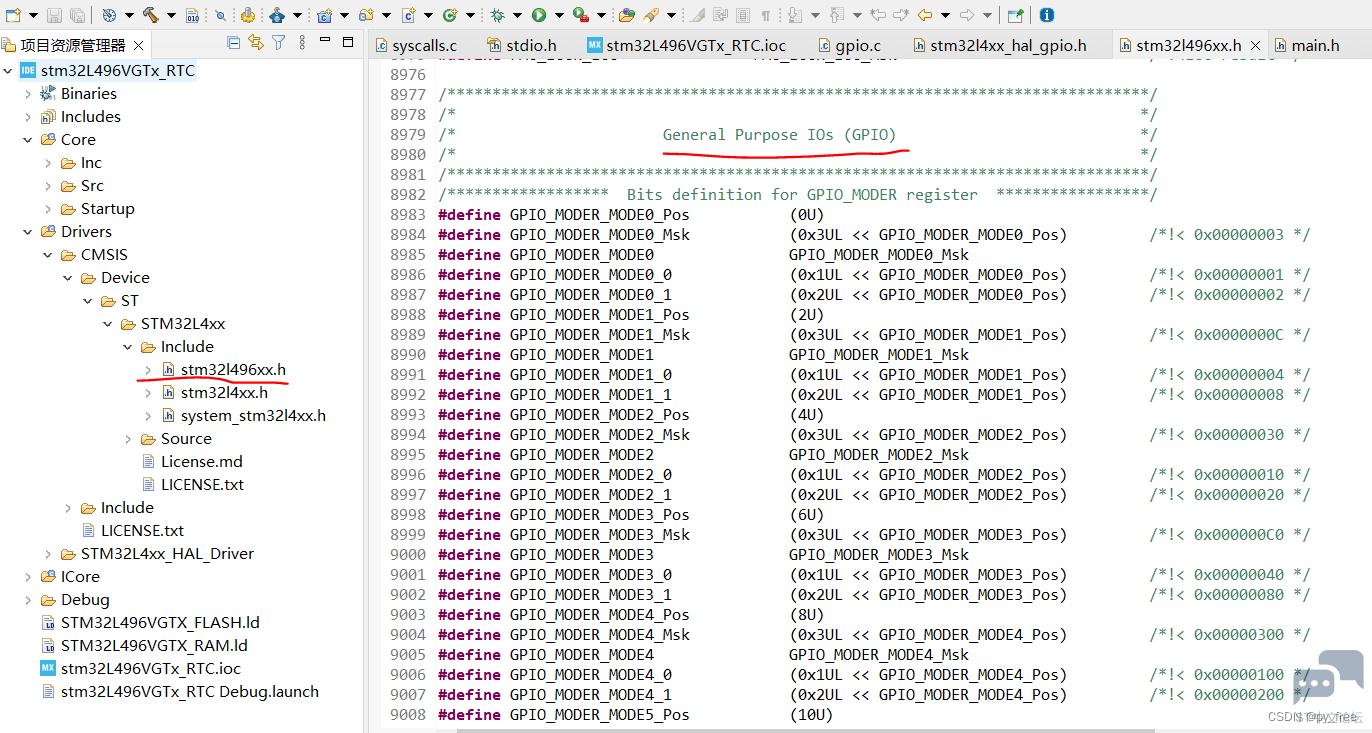Click the Build Configuration gauge icon
This screenshot has width=1372, height=733.
tap(109, 15)
